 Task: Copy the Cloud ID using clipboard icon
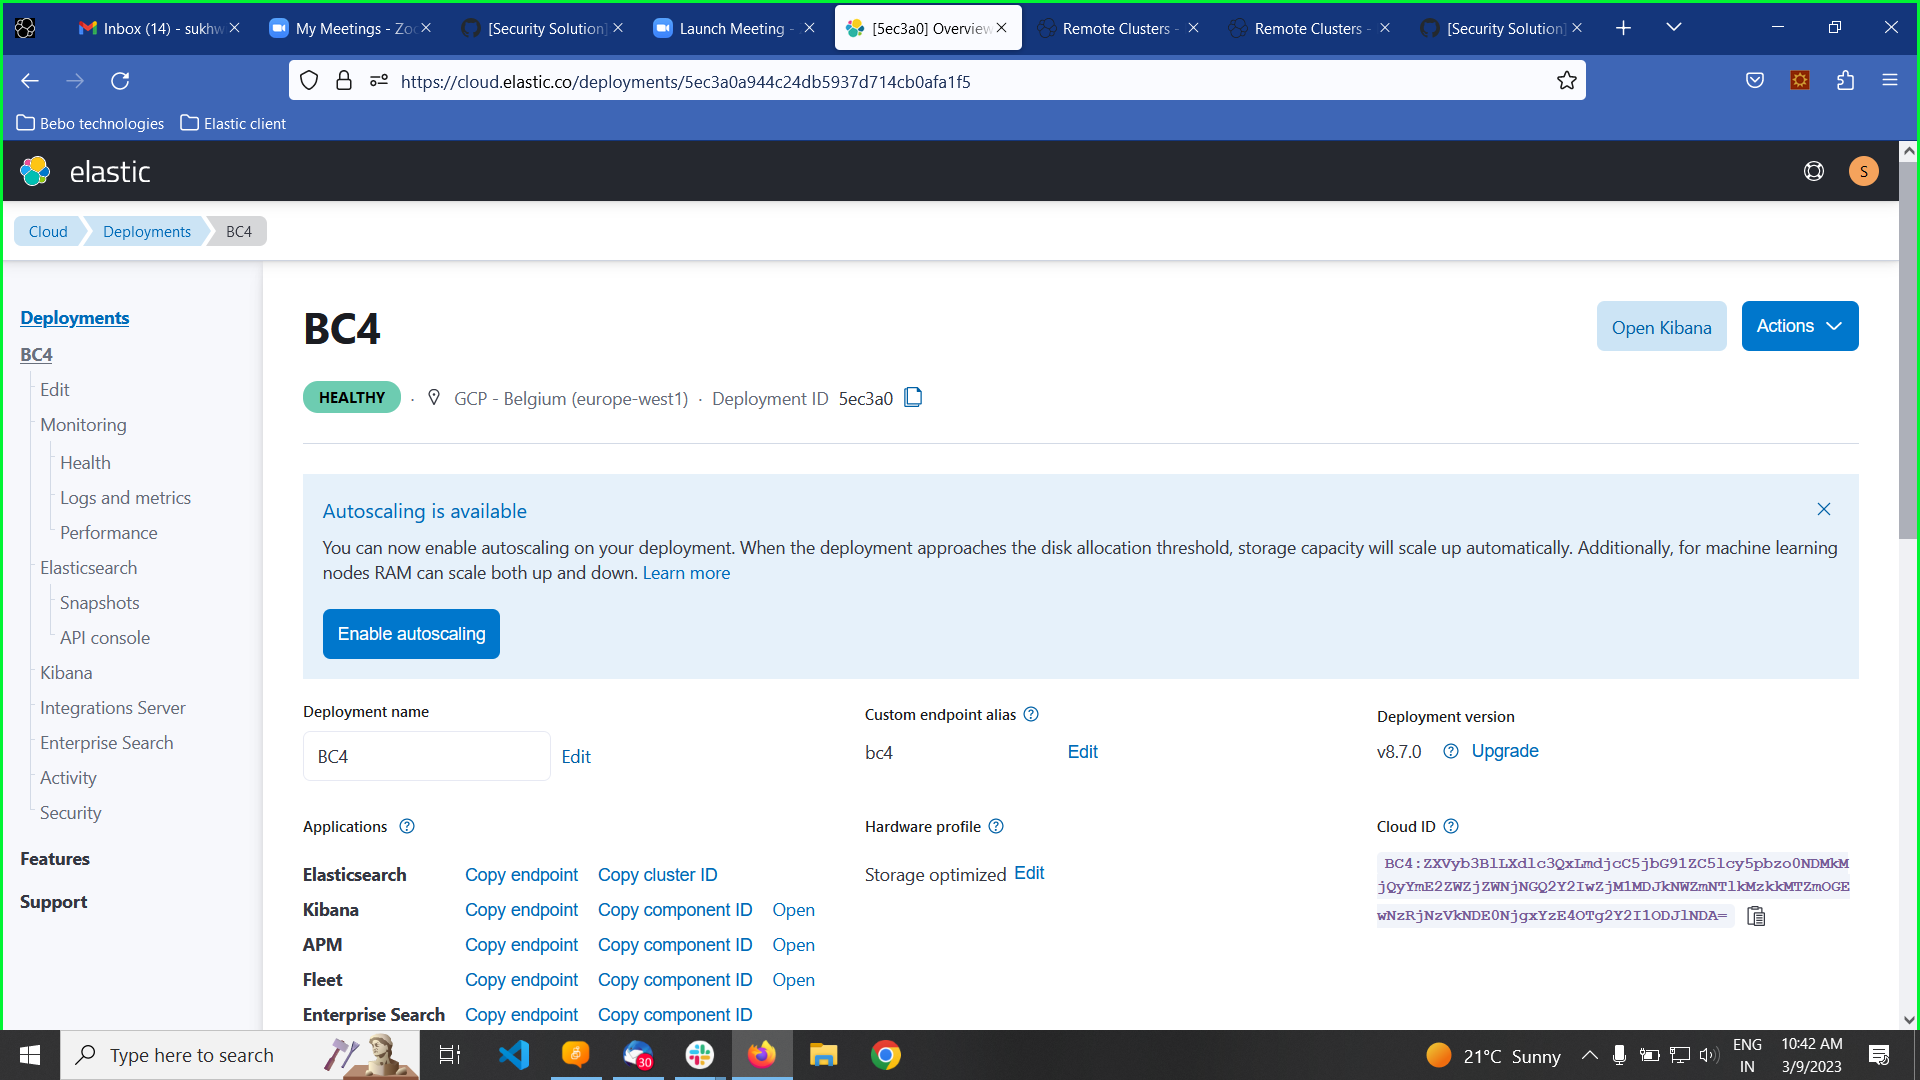pos(1756,916)
